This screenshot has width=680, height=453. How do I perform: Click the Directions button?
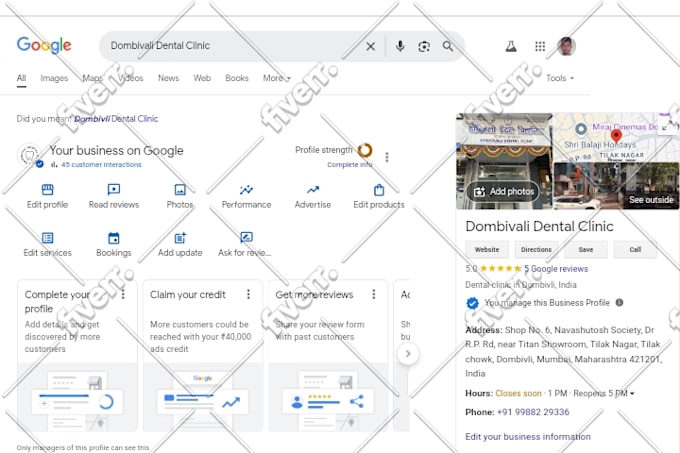(x=536, y=250)
